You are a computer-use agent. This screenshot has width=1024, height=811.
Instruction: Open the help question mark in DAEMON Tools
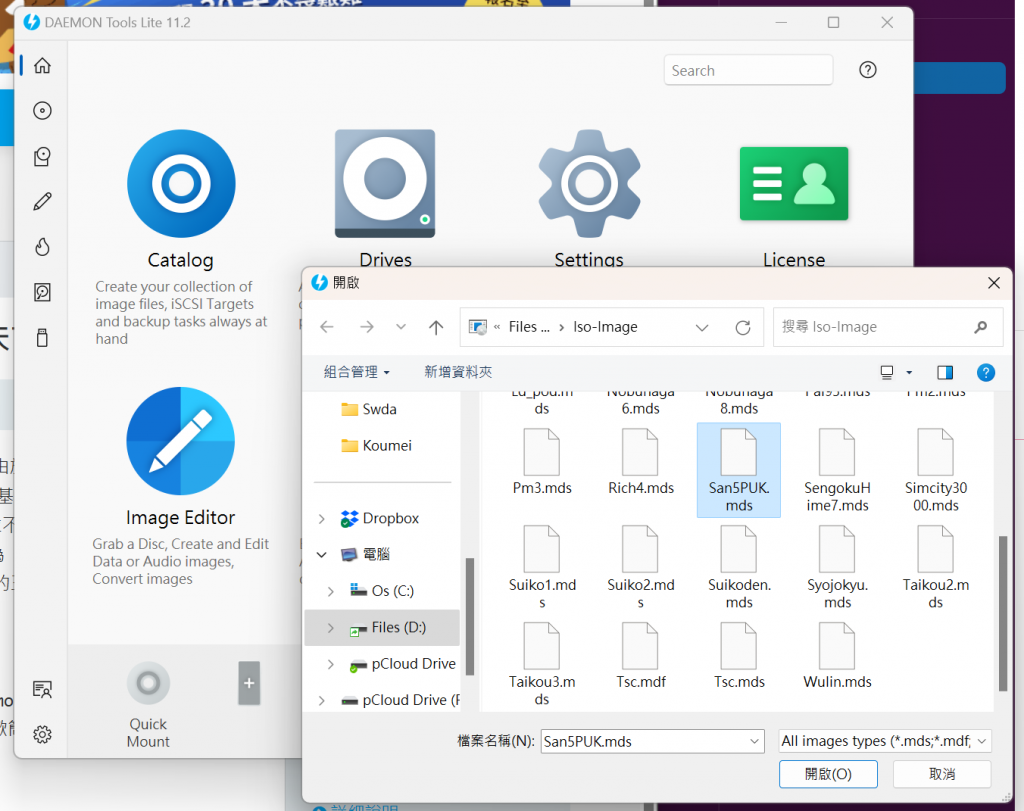(867, 70)
